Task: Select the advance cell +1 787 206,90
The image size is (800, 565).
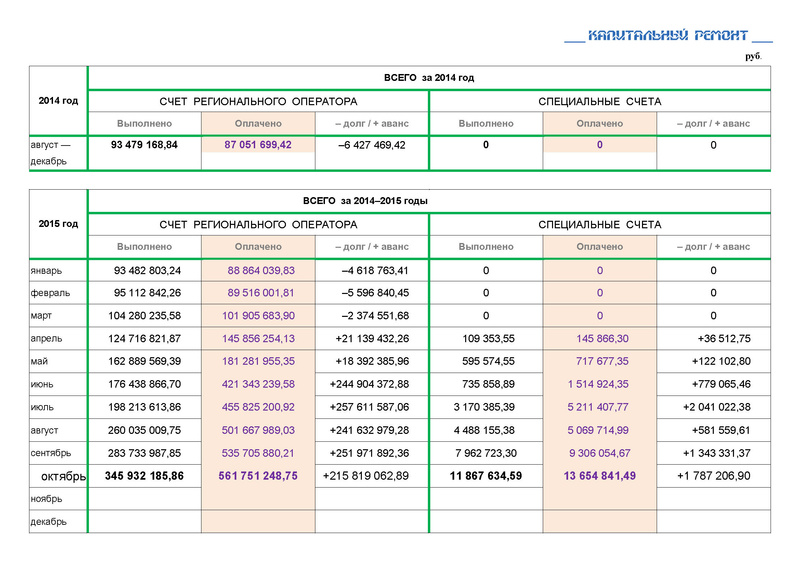Action: point(713,477)
